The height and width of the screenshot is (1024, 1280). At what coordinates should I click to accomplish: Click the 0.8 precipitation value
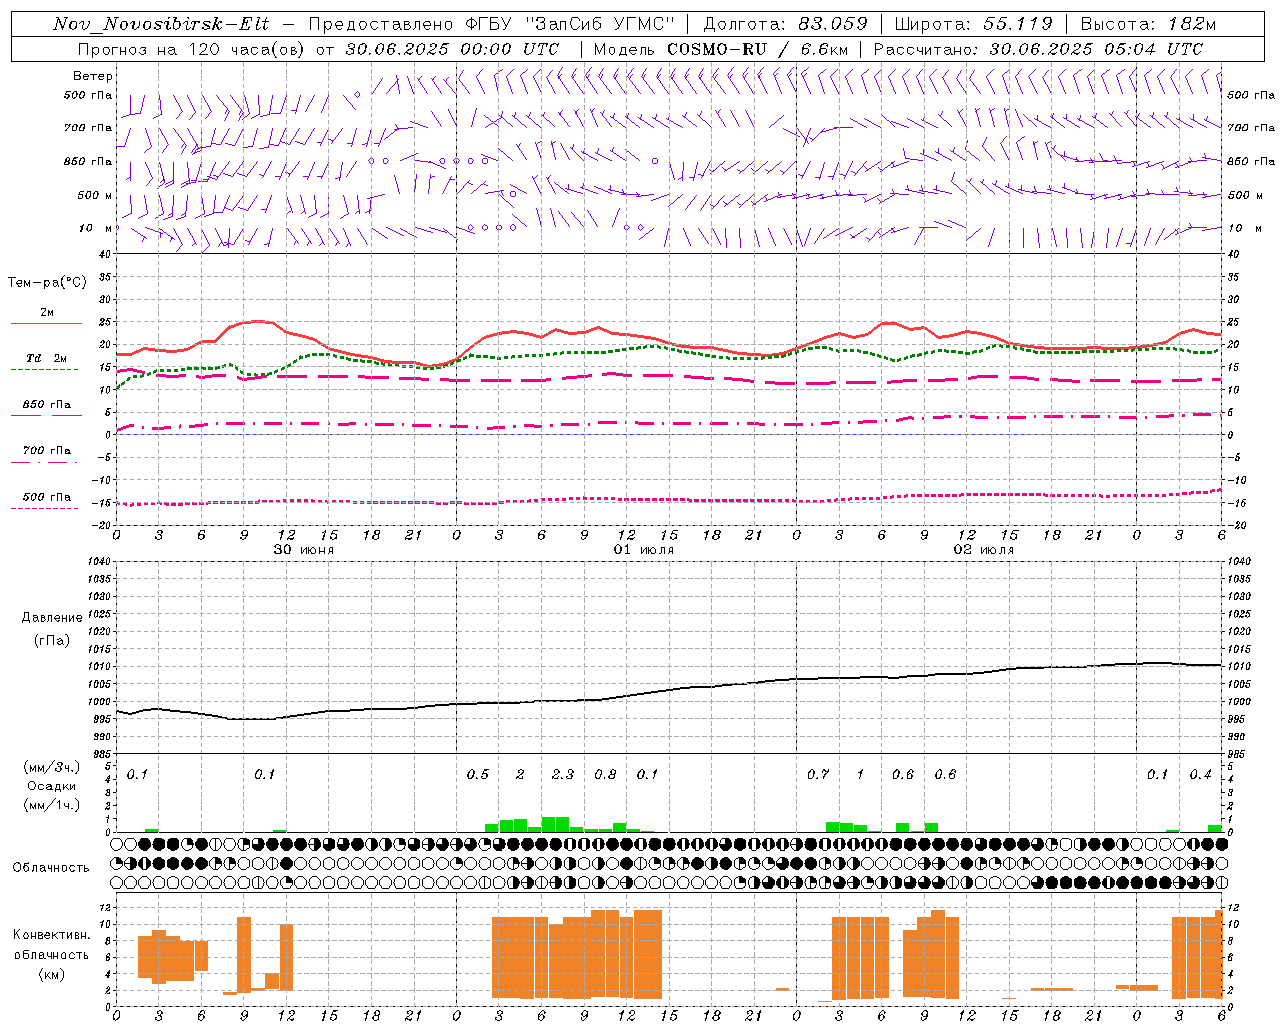(605, 775)
